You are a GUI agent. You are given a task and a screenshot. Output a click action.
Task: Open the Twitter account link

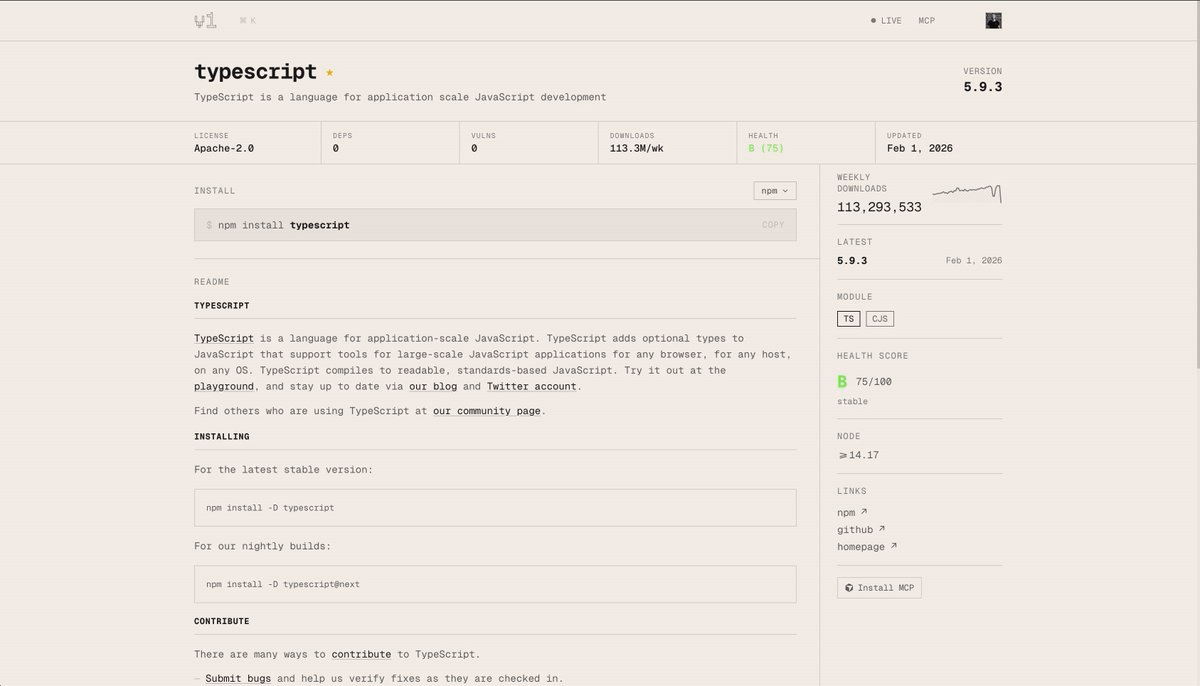coord(532,386)
